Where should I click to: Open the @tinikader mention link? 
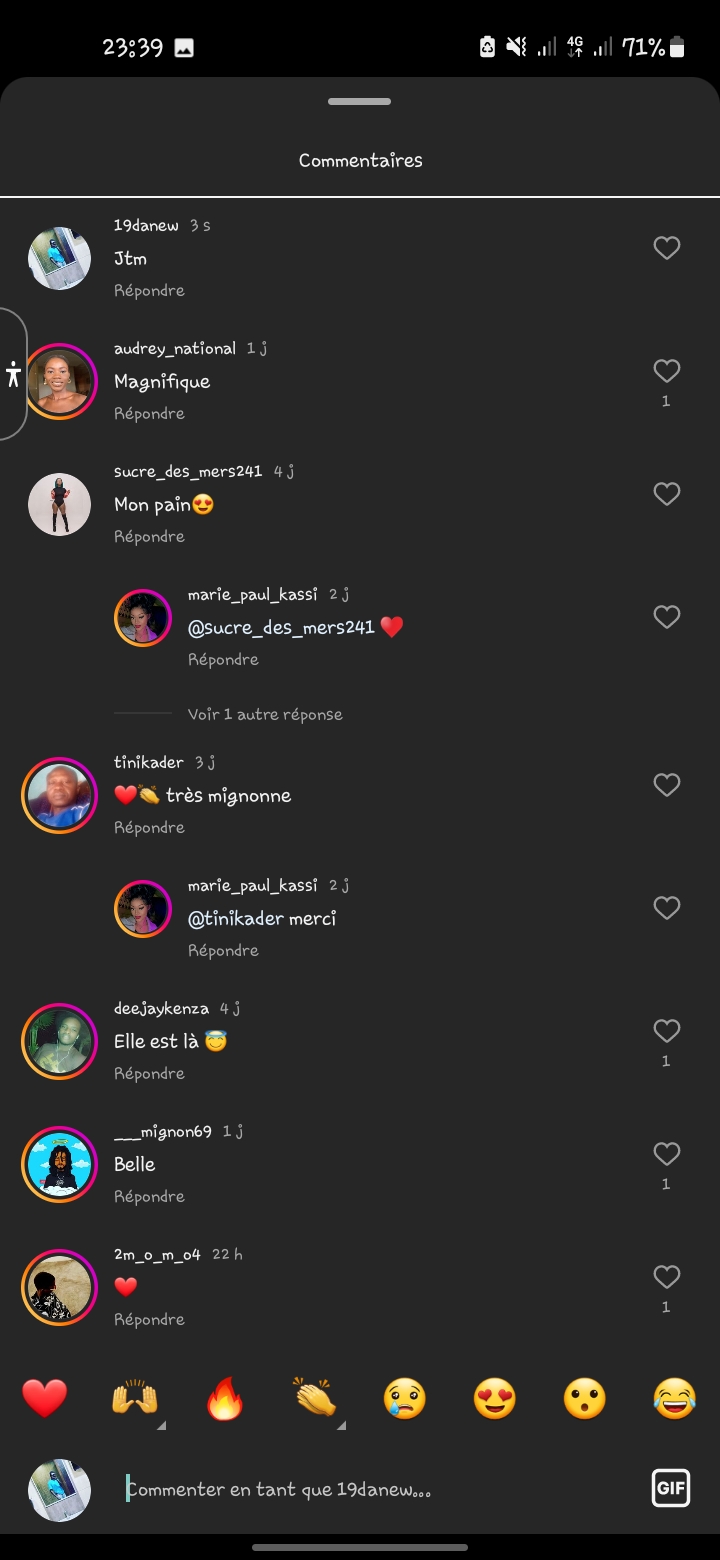(x=236, y=918)
